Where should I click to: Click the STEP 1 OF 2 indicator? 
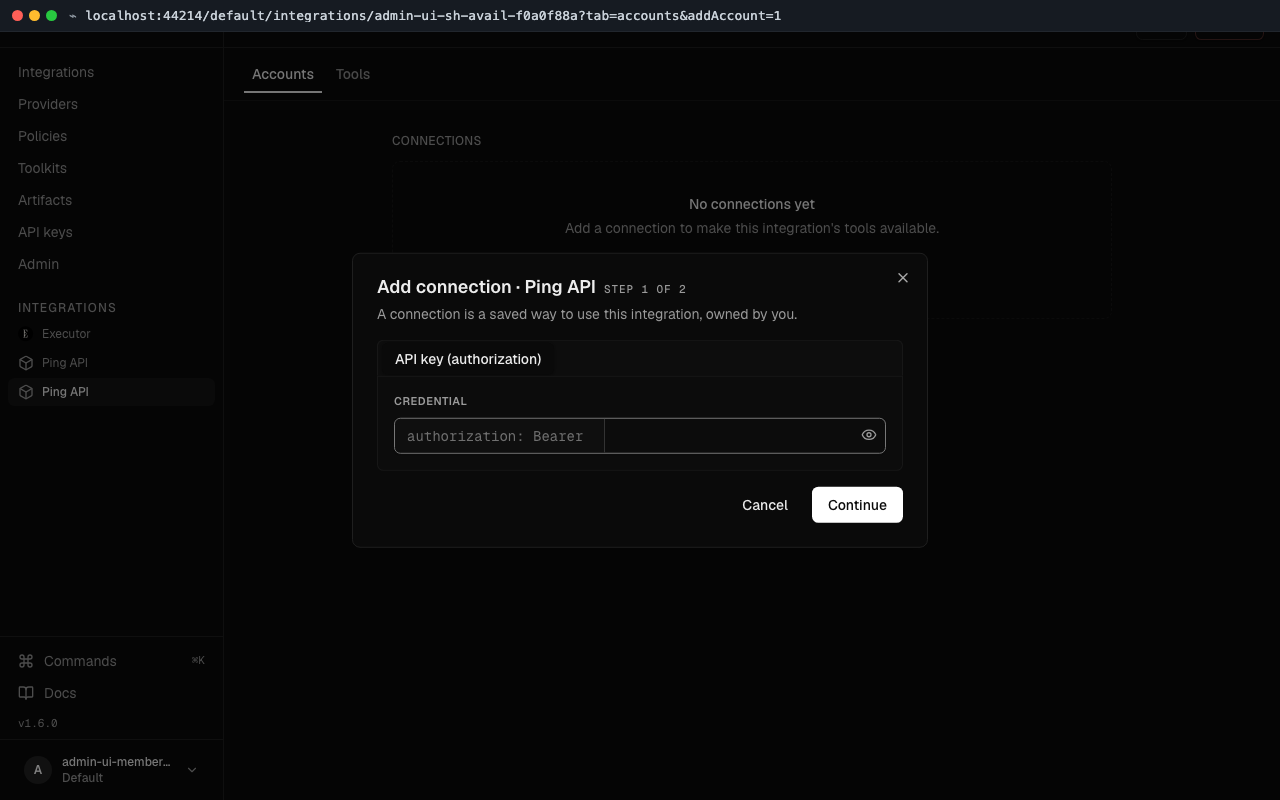pos(645,289)
